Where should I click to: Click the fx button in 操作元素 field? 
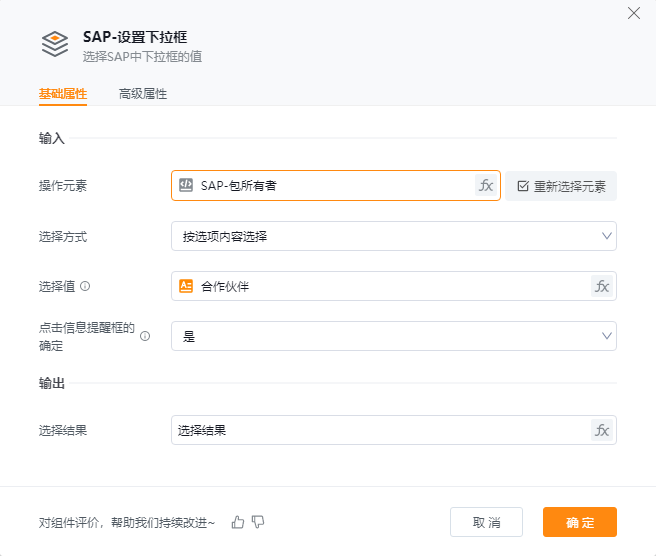pos(486,185)
